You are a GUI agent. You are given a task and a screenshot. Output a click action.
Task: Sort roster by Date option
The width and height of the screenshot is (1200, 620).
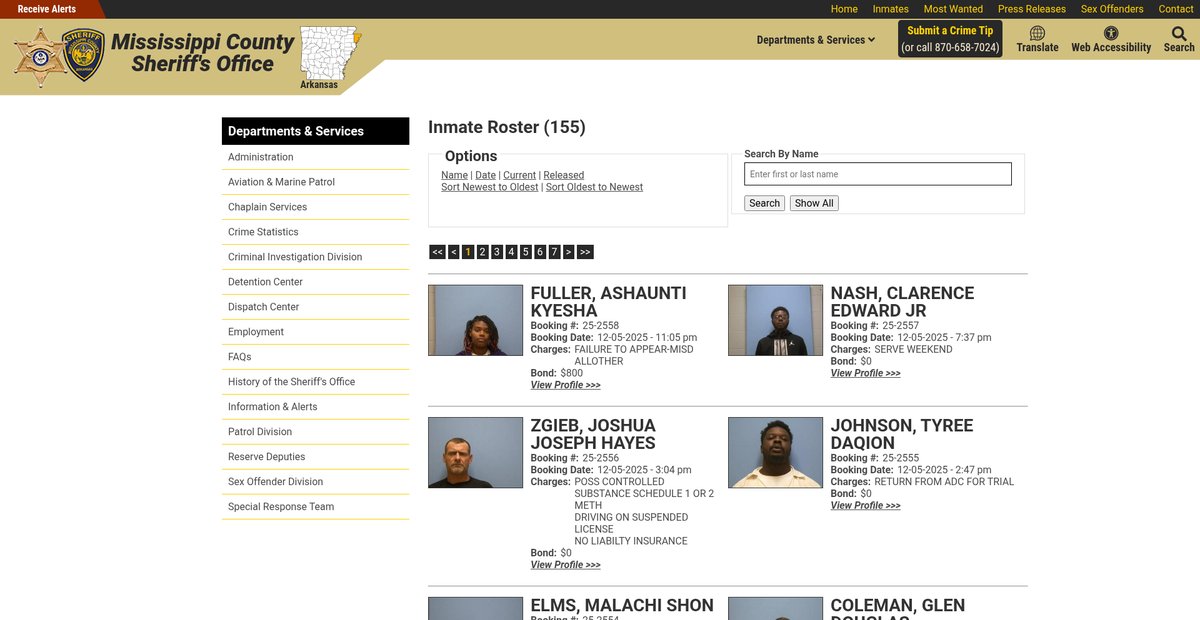tap(485, 175)
